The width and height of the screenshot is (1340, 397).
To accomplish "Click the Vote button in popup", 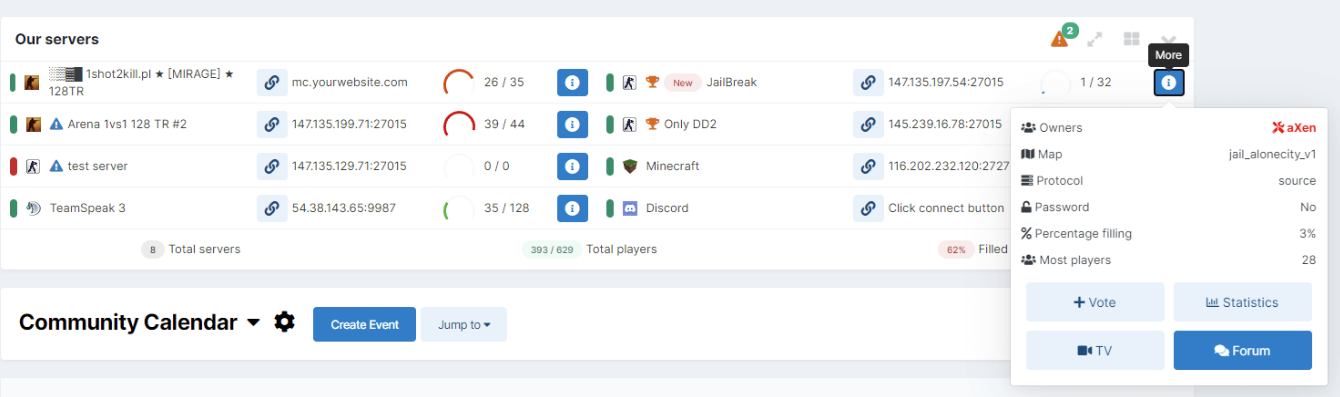I will (x=1095, y=302).
